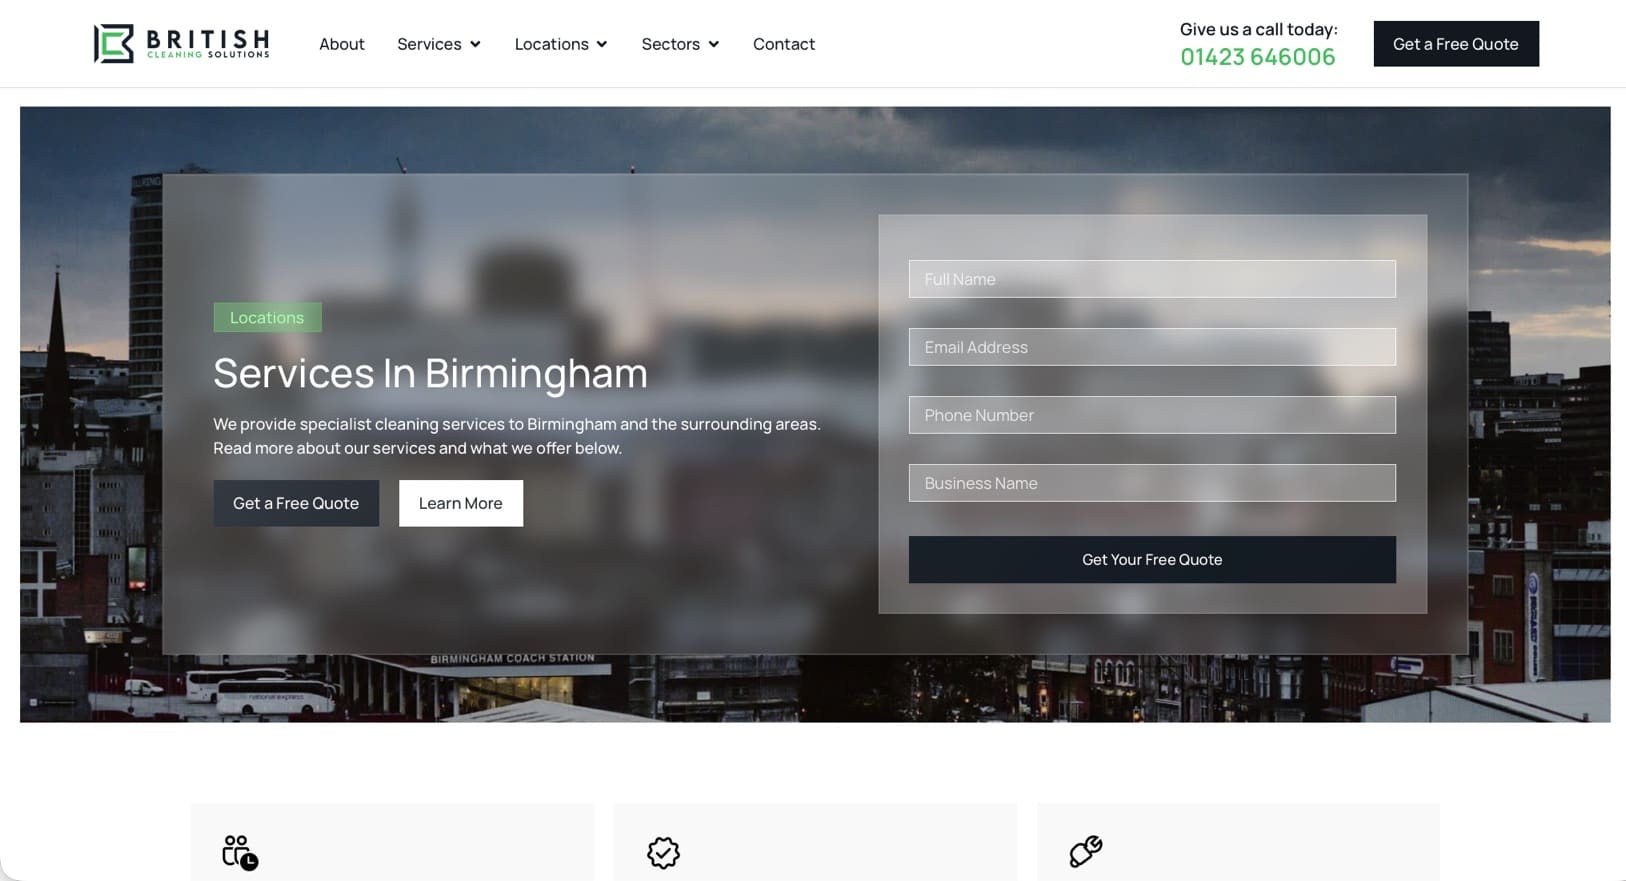
Task: Expand the Services dropdown chevron
Action: (475, 44)
